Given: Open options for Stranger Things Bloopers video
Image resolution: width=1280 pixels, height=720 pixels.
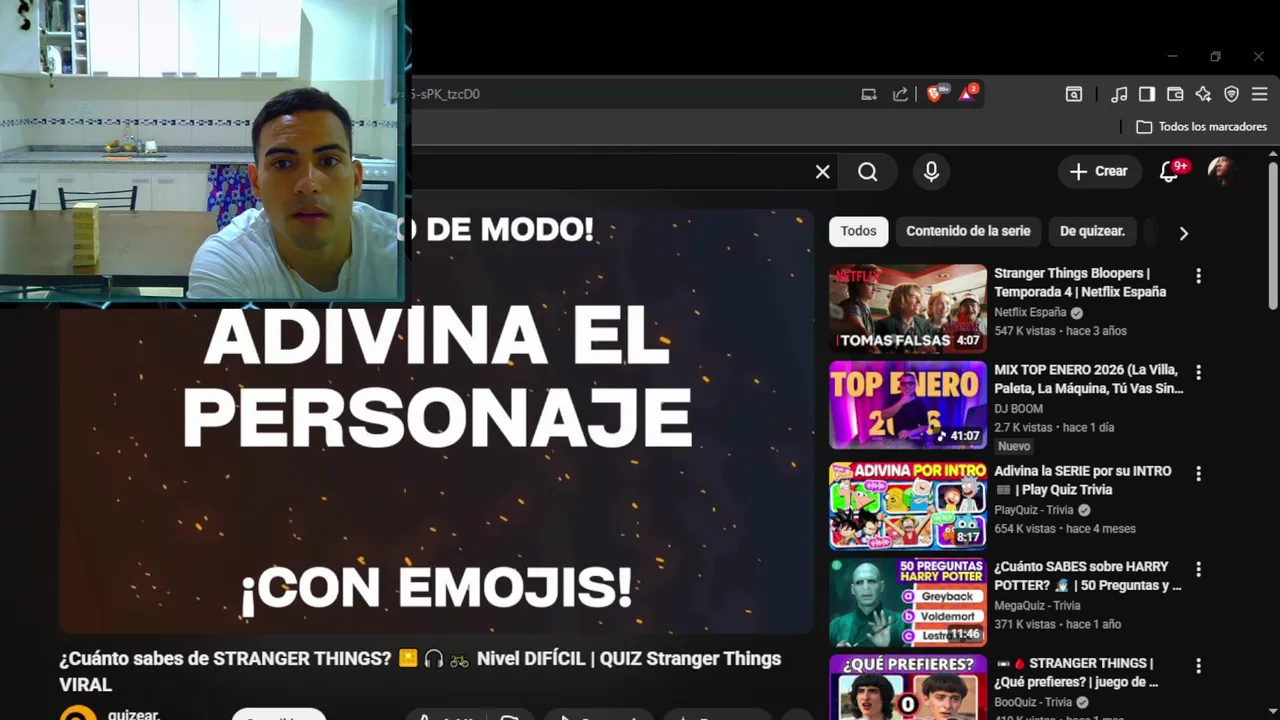Looking at the screenshot, I should (x=1198, y=276).
